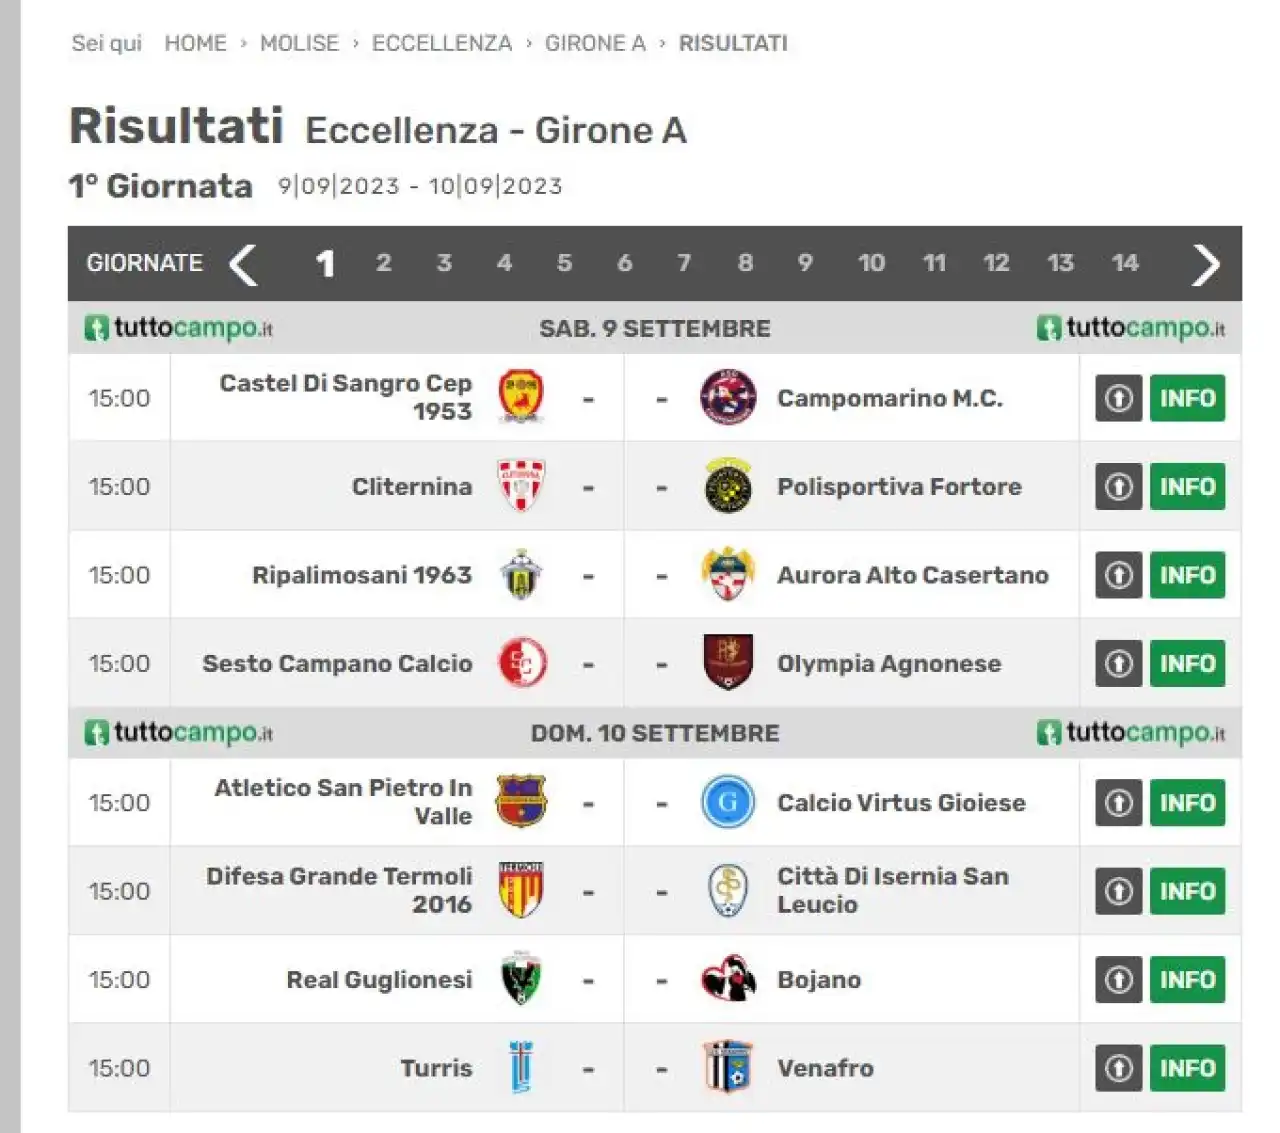Open the Polisportiva Fortore crest icon
The height and width of the screenshot is (1133, 1280).
click(x=728, y=486)
